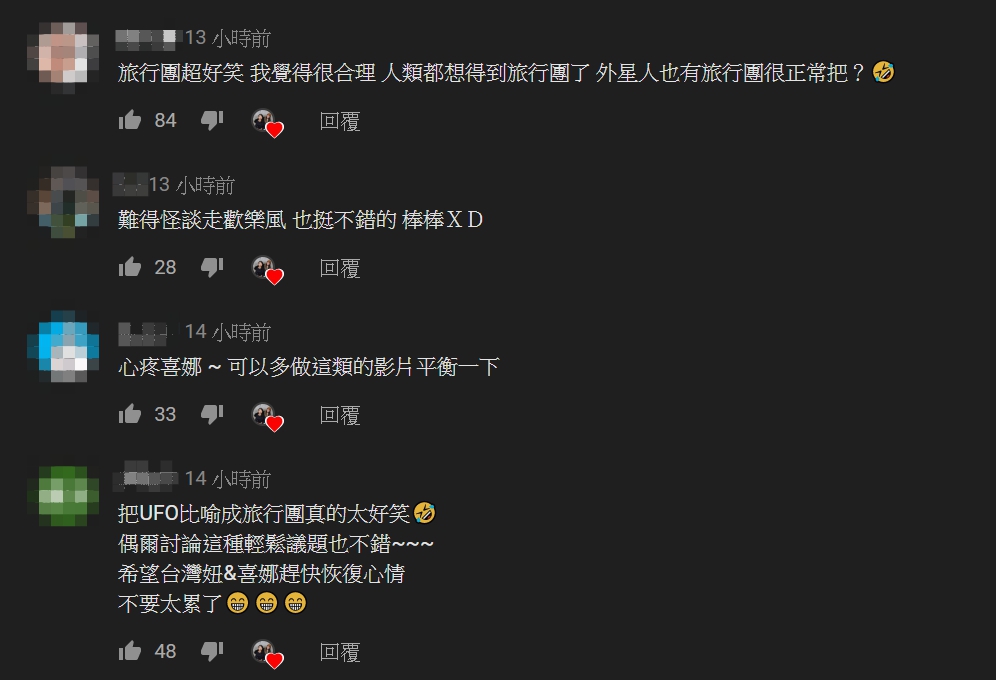Image resolution: width=996 pixels, height=680 pixels.
Task: Reply (回覆) to the 旅行團超好笑 comment
Action: click(x=340, y=121)
